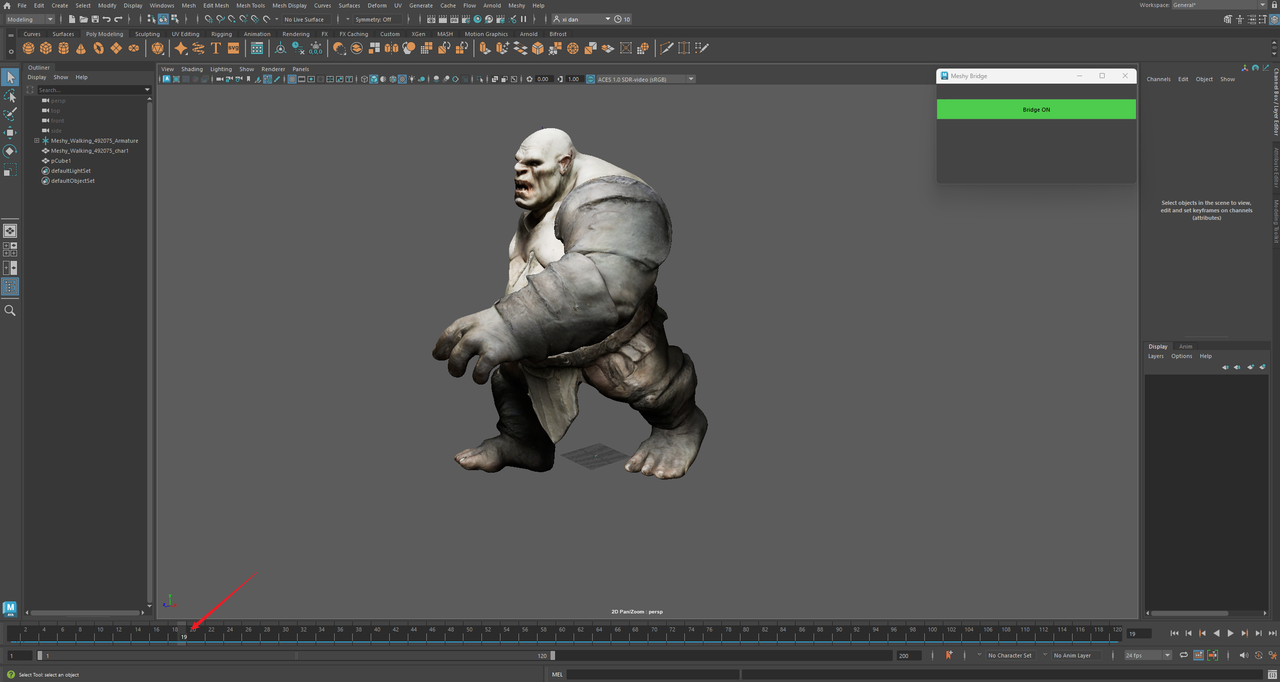Play animation forwards
Viewport: 1280px width, 682px height.
1230,633
